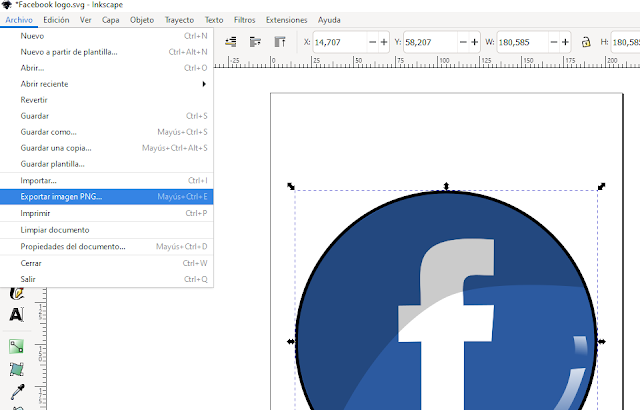
Task: Click the right-middle selection handle
Action: coord(601,341)
